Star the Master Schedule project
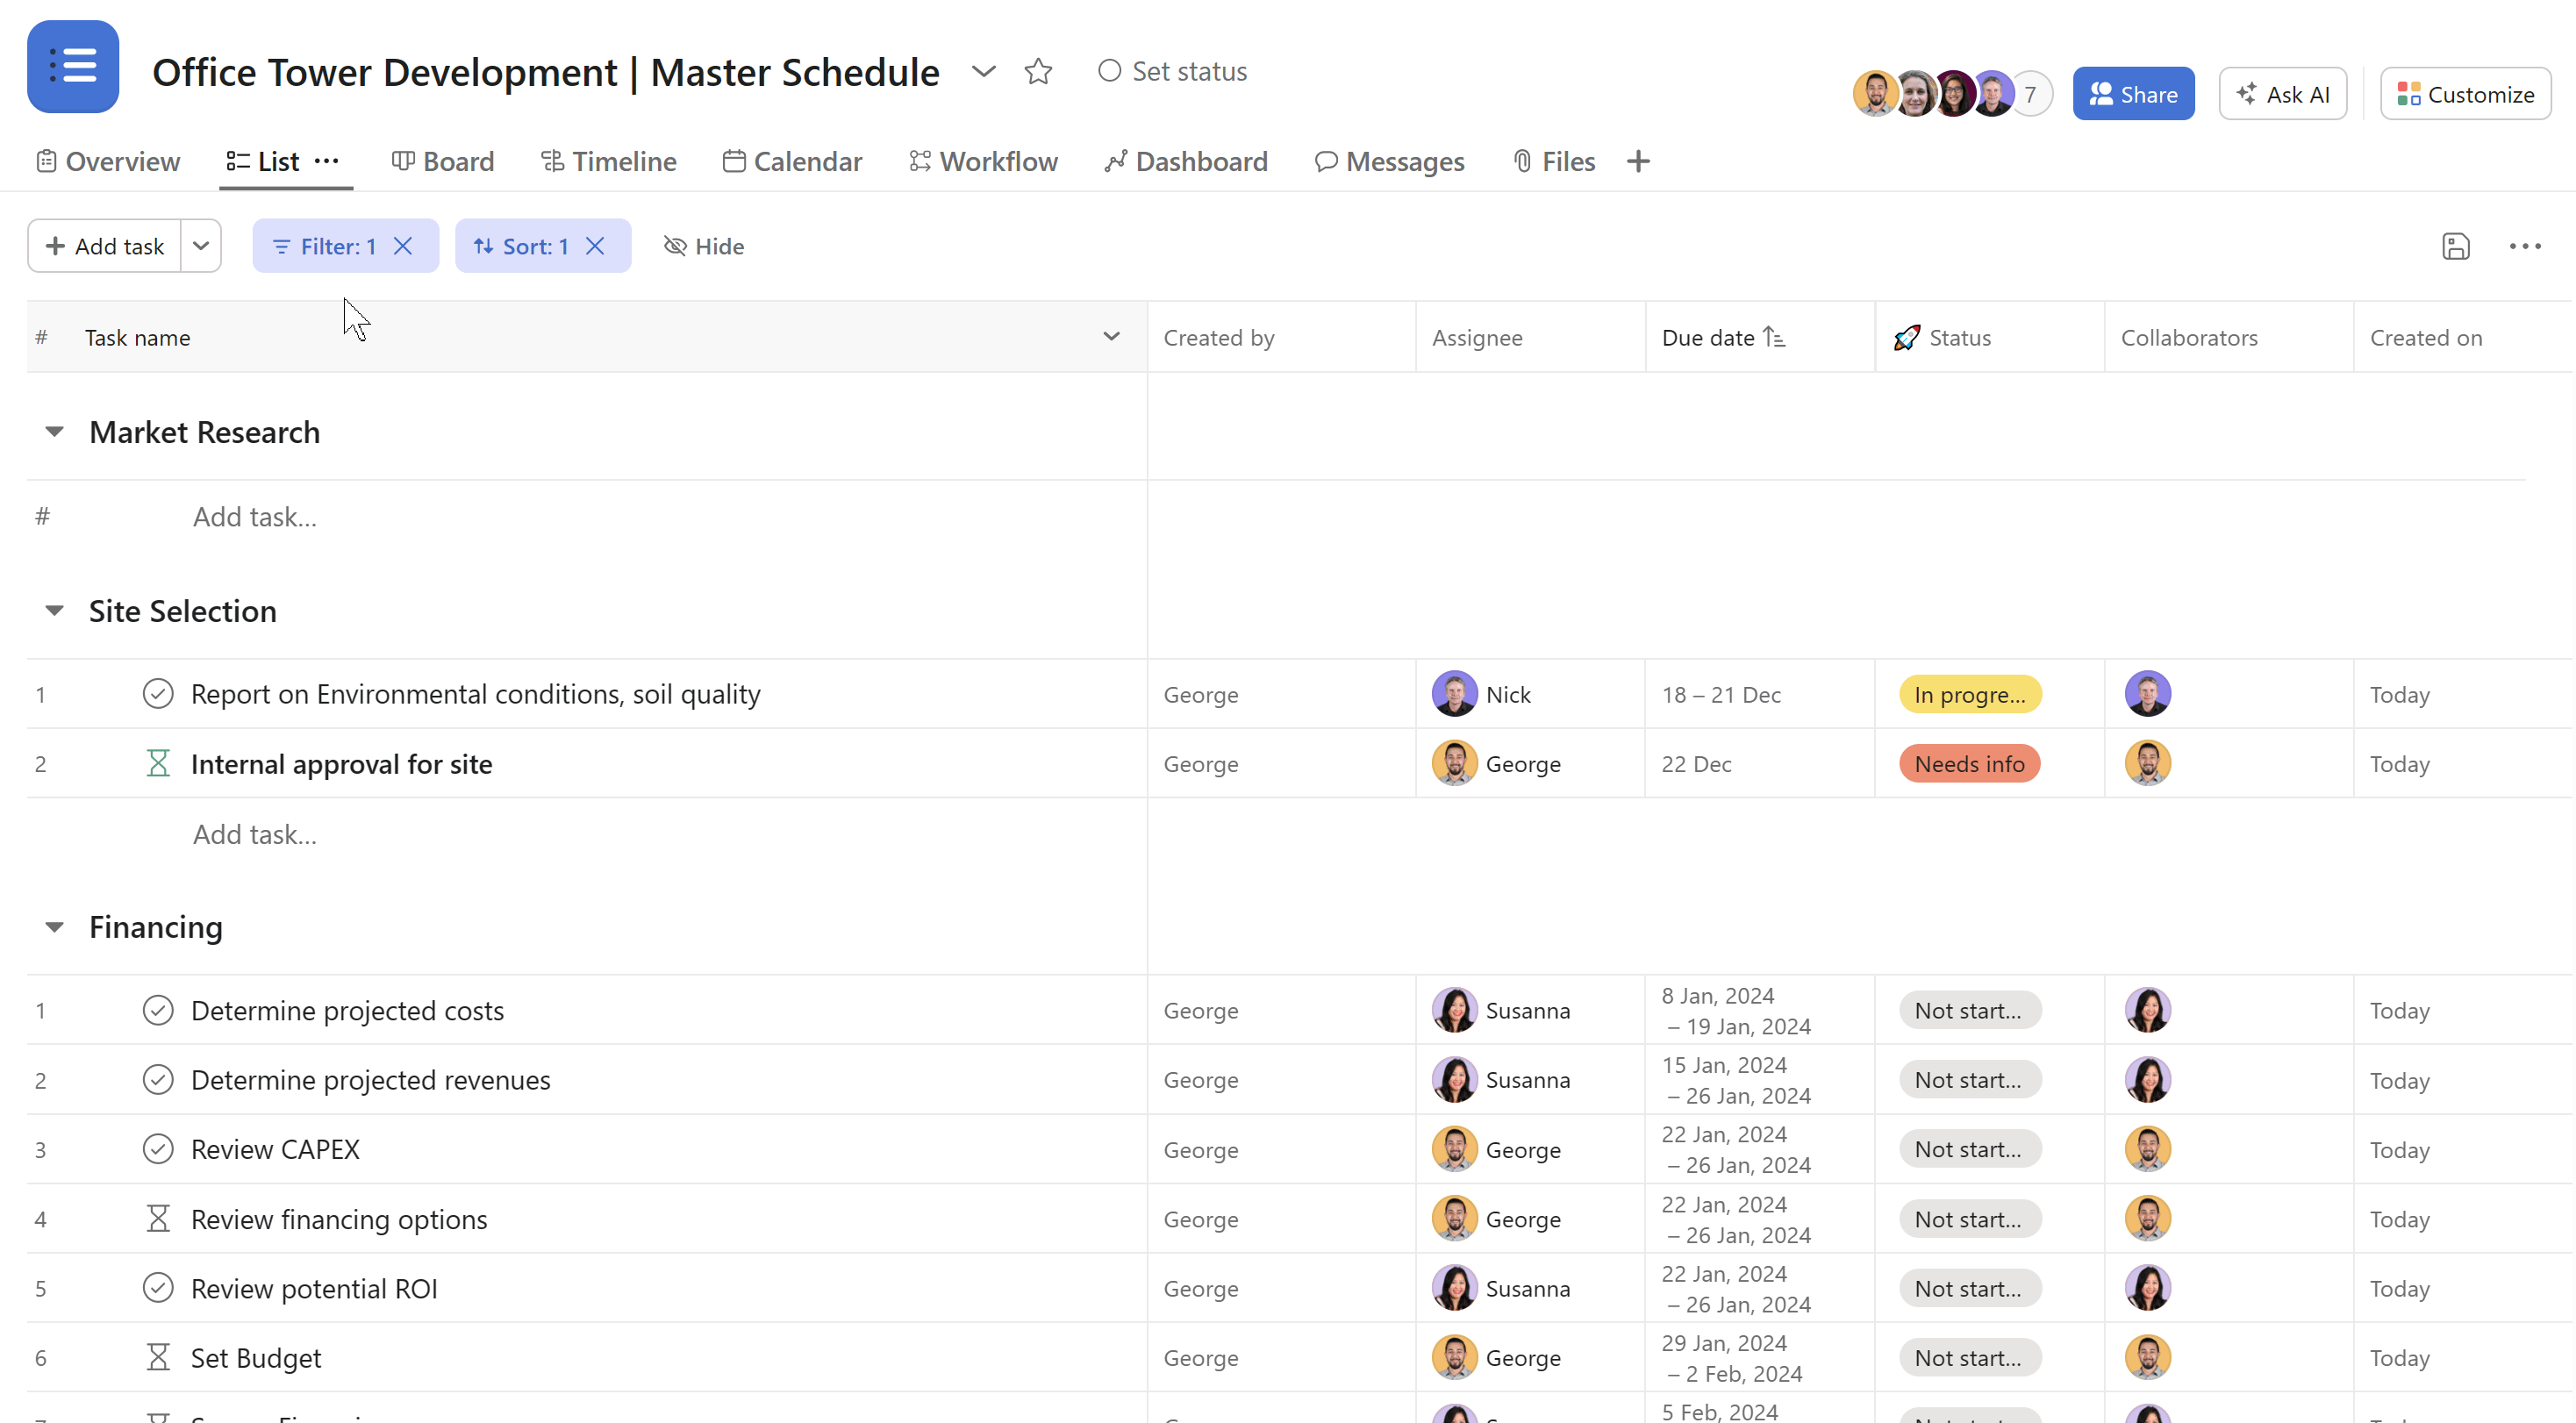This screenshot has width=2576, height=1423. pos(1038,71)
